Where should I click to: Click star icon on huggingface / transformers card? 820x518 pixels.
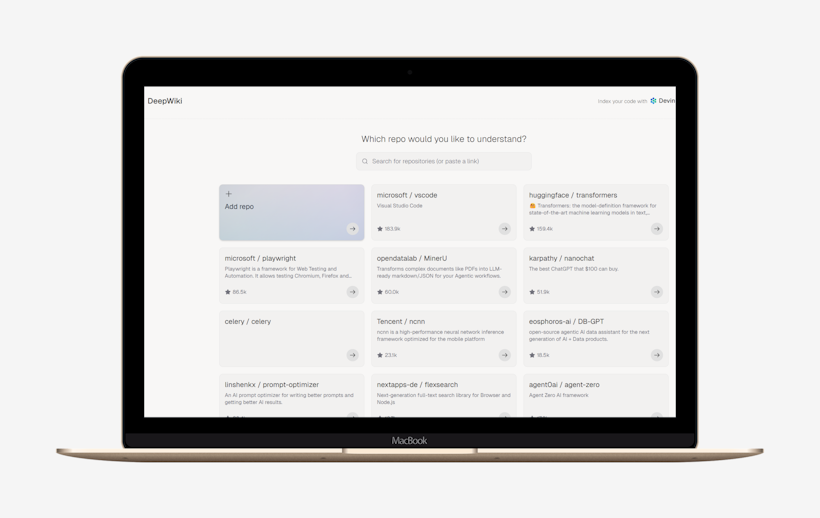[532, 228]
